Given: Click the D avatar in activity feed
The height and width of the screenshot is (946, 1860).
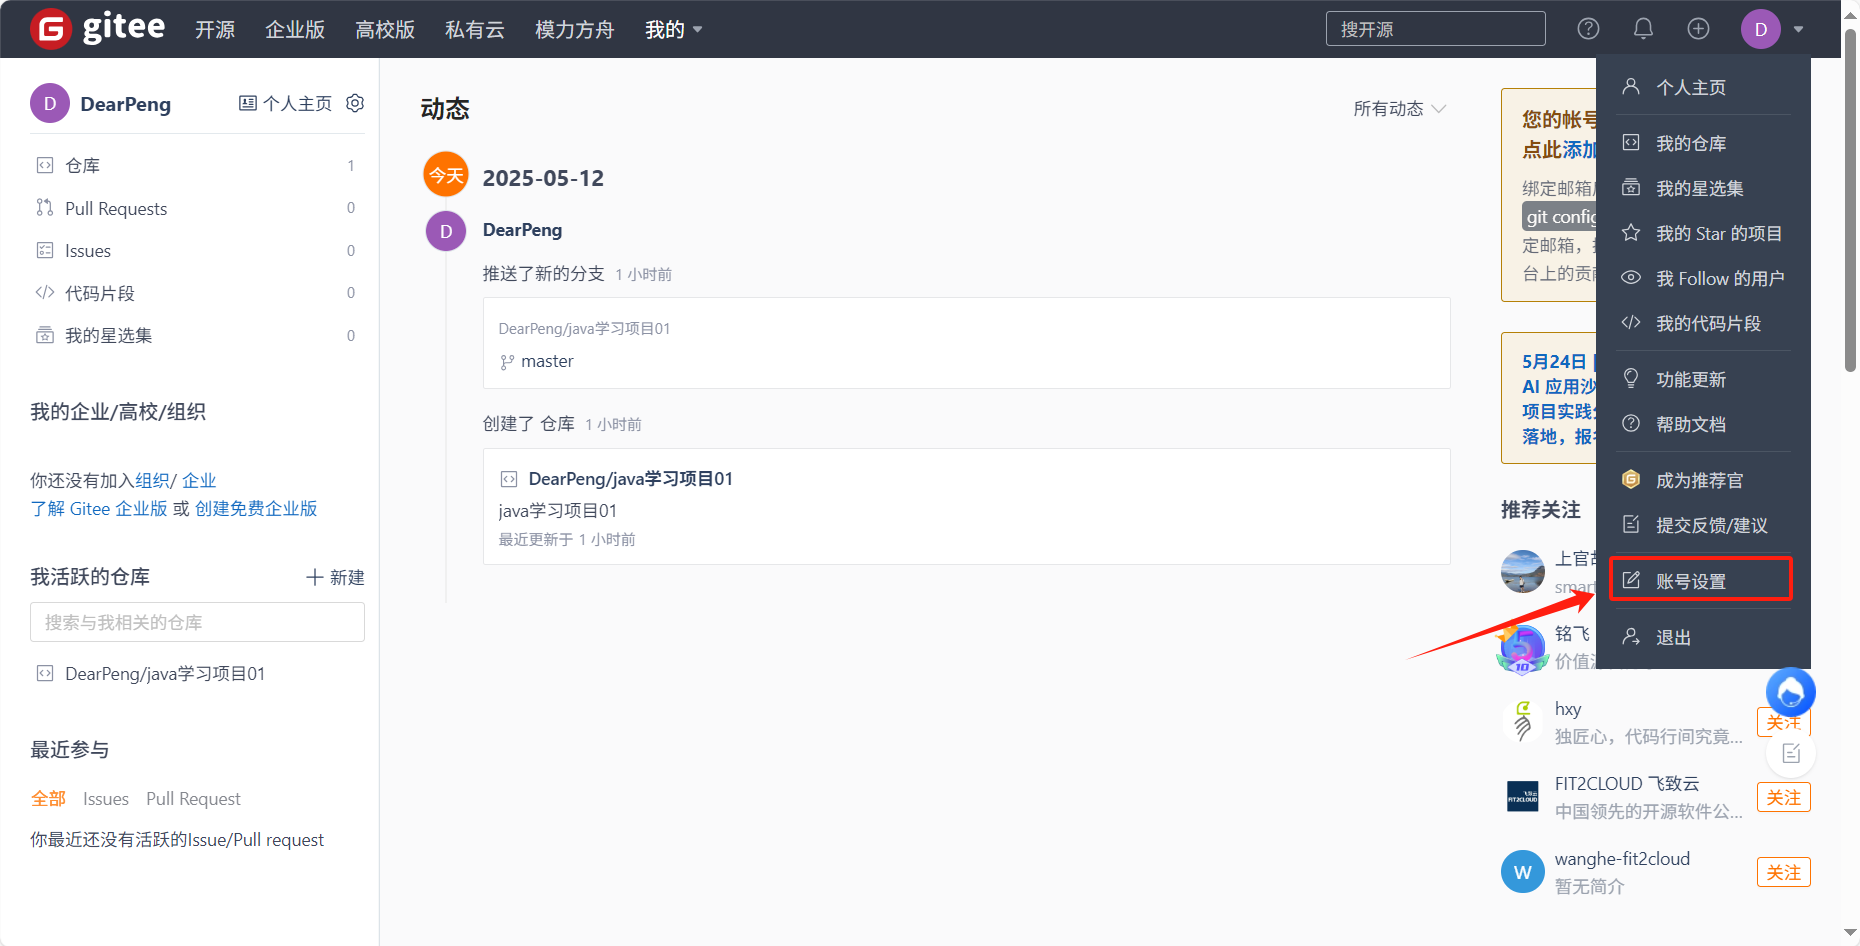Looking at the screenshot, I should coord(446,231).
